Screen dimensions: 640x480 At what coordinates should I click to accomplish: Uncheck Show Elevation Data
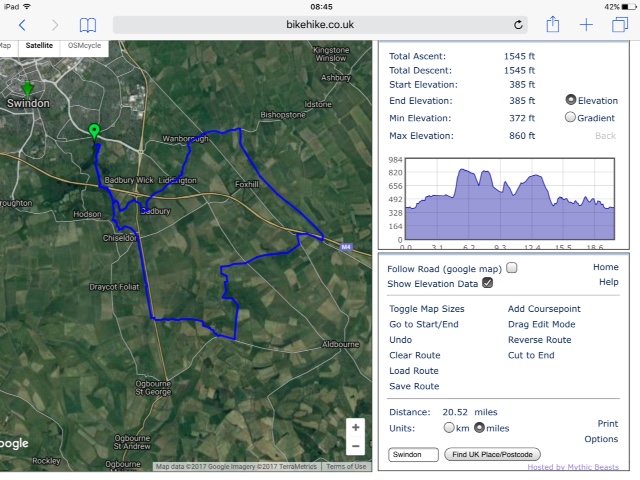tap(487, 283)
